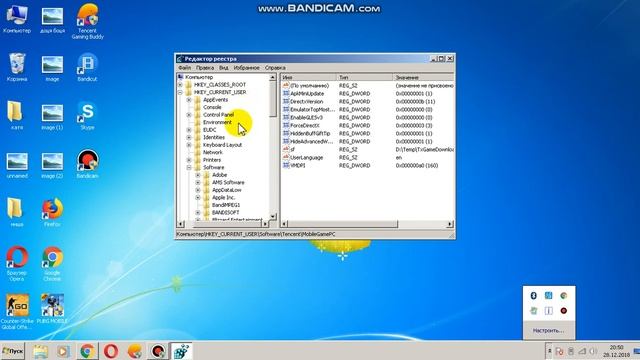Open Windows Explorer from the taskbar

pos(40,351)
